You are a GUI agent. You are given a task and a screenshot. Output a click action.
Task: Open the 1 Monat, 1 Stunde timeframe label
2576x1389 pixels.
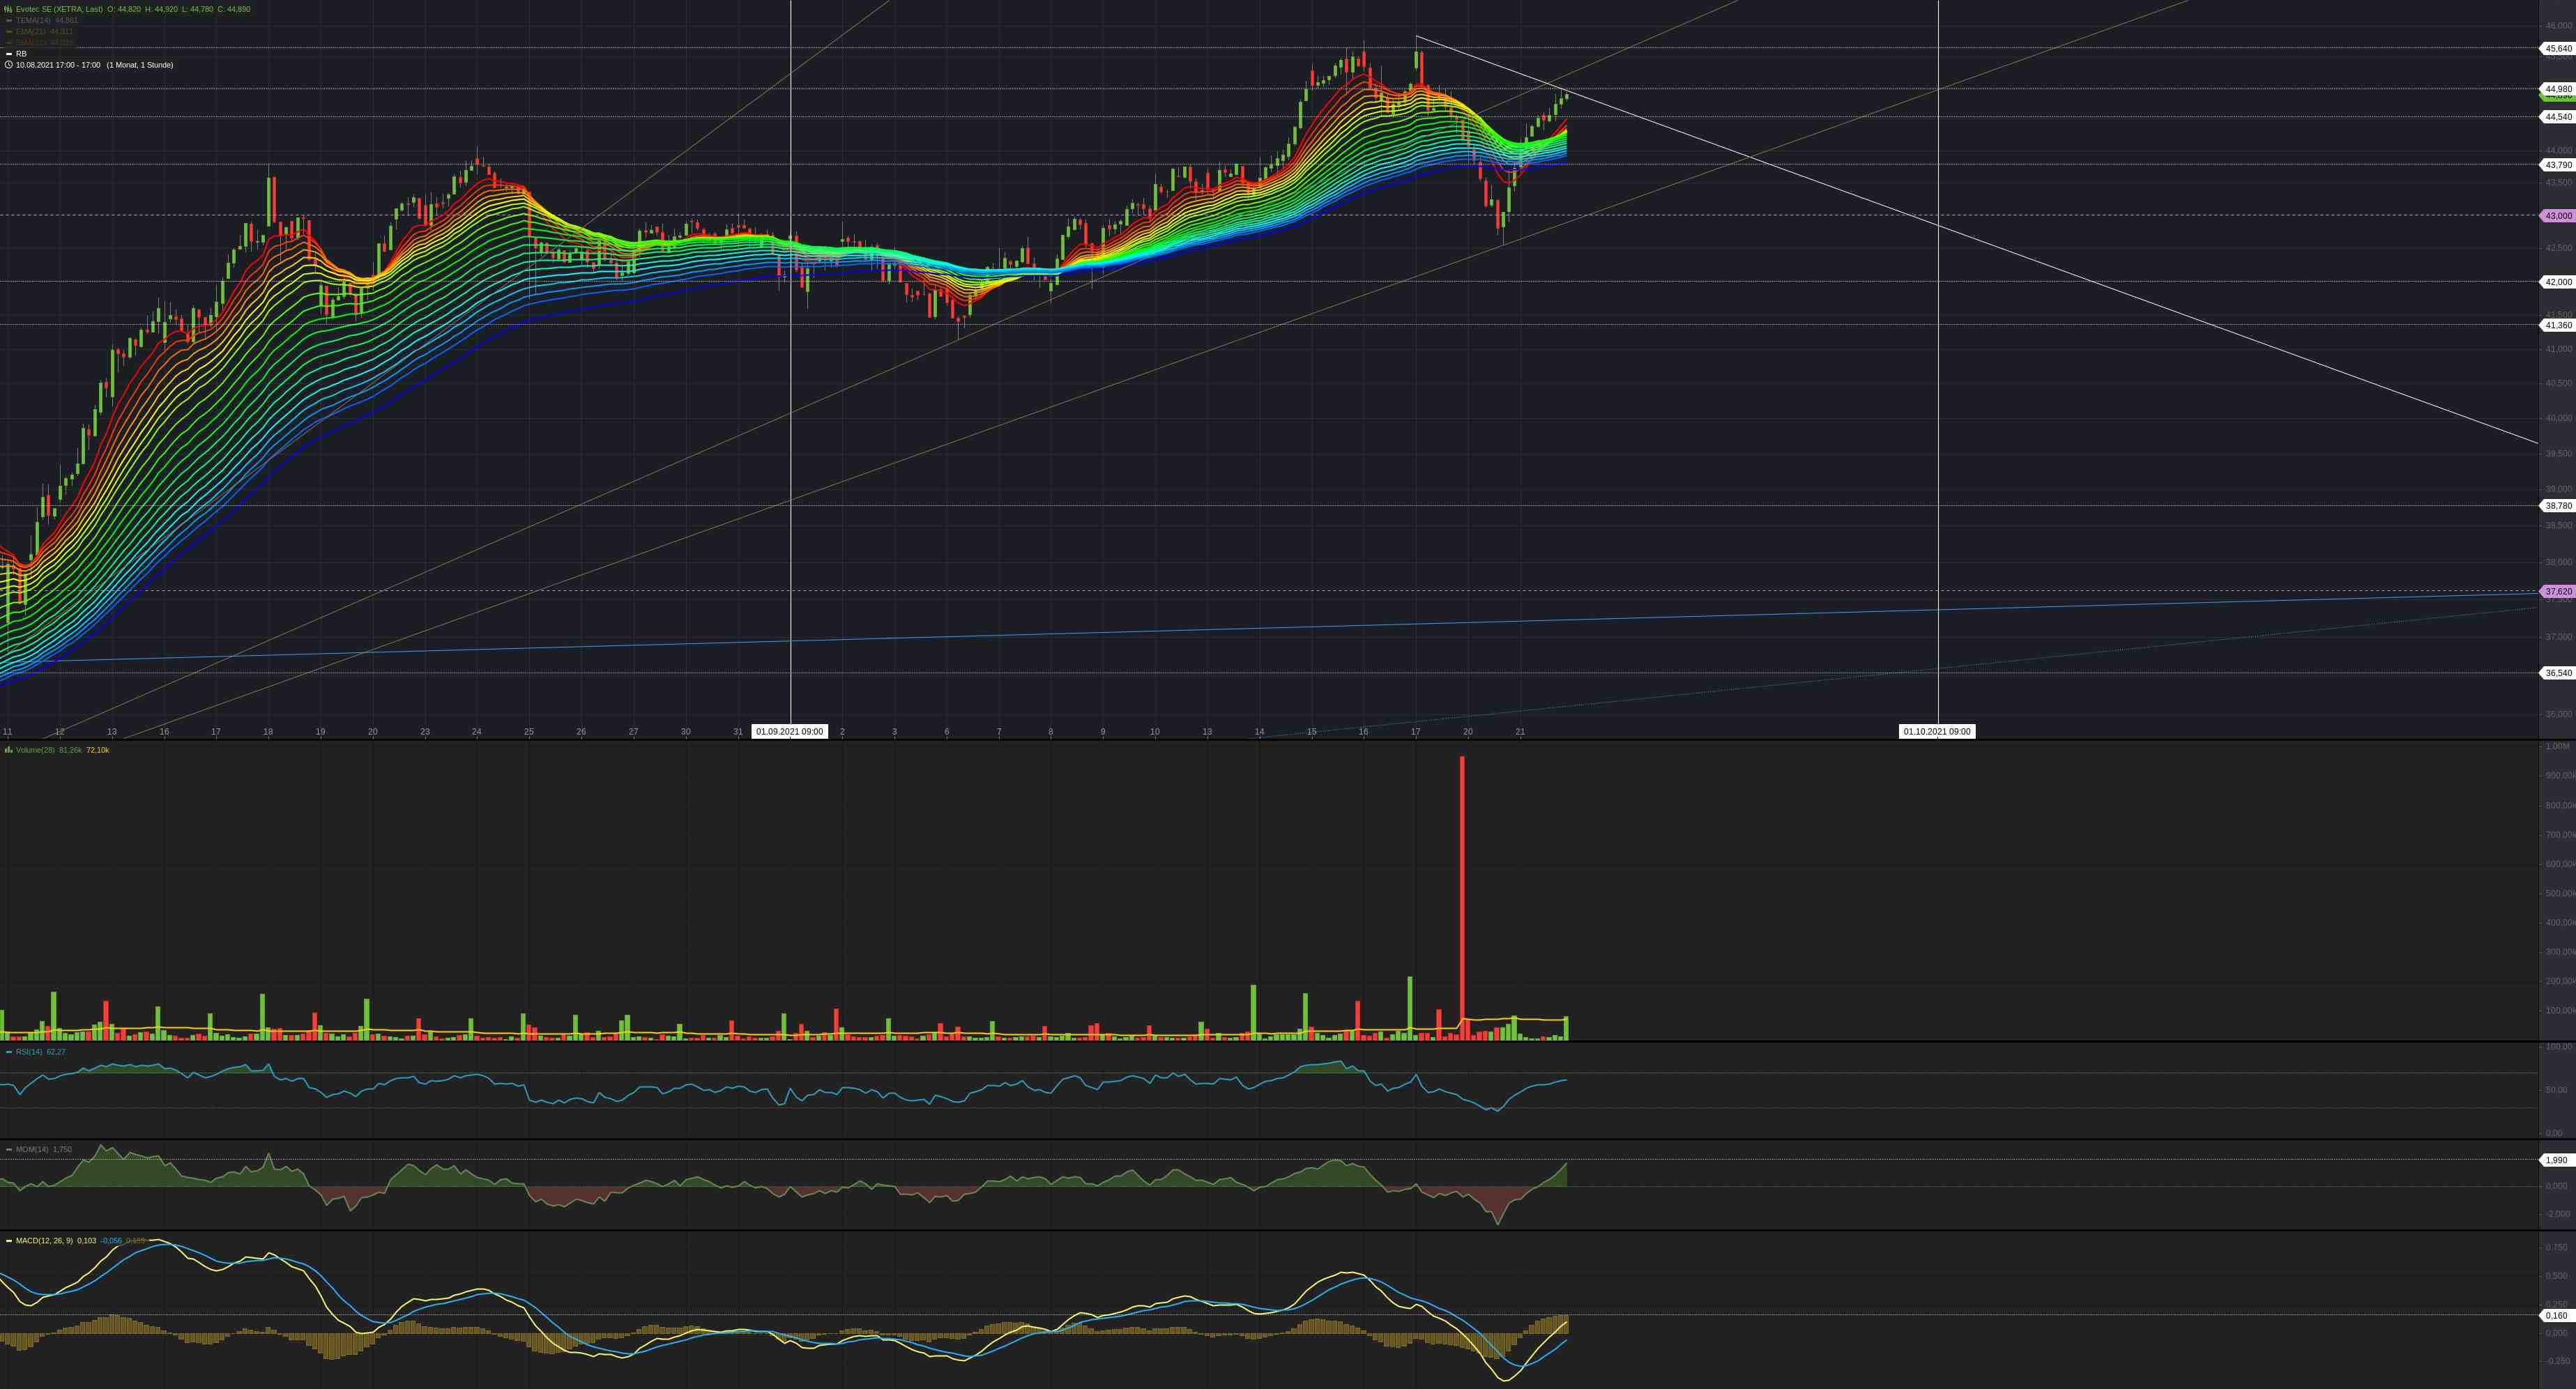tap(140, 65)
